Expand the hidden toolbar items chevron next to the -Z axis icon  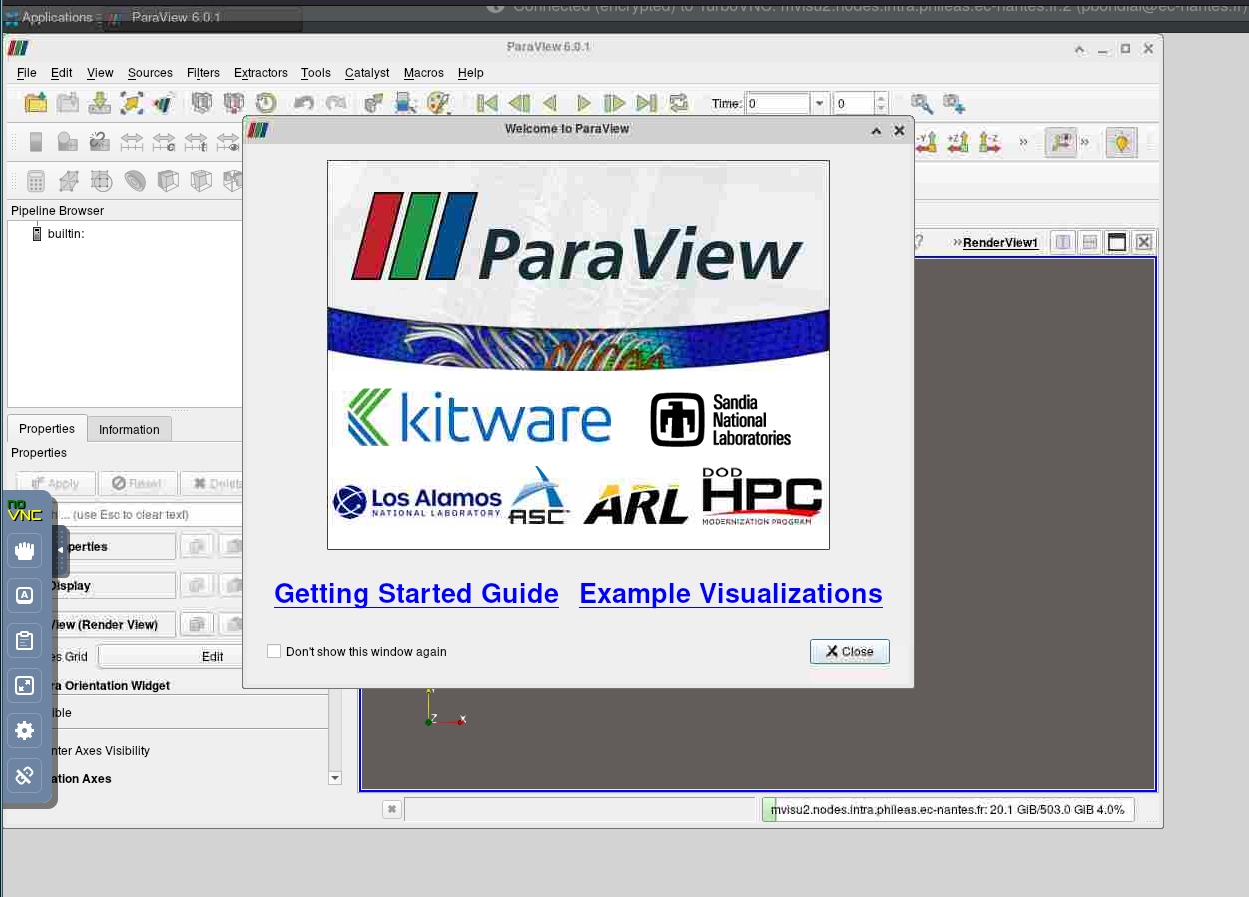pos(1023,143)
